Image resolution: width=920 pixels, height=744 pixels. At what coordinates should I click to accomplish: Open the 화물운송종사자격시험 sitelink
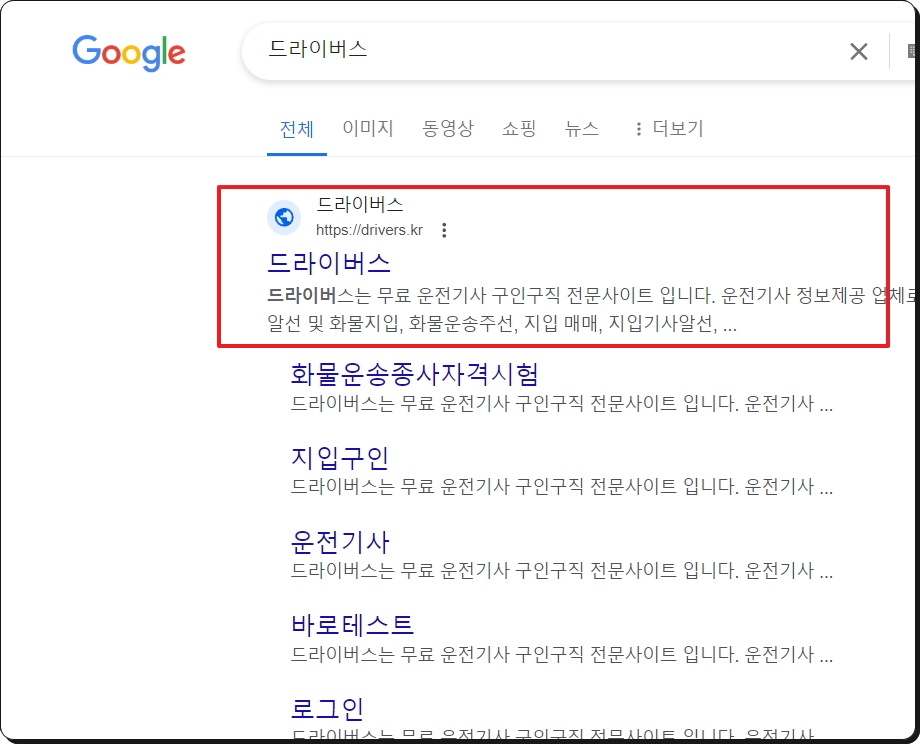click(x=414, y=374)
